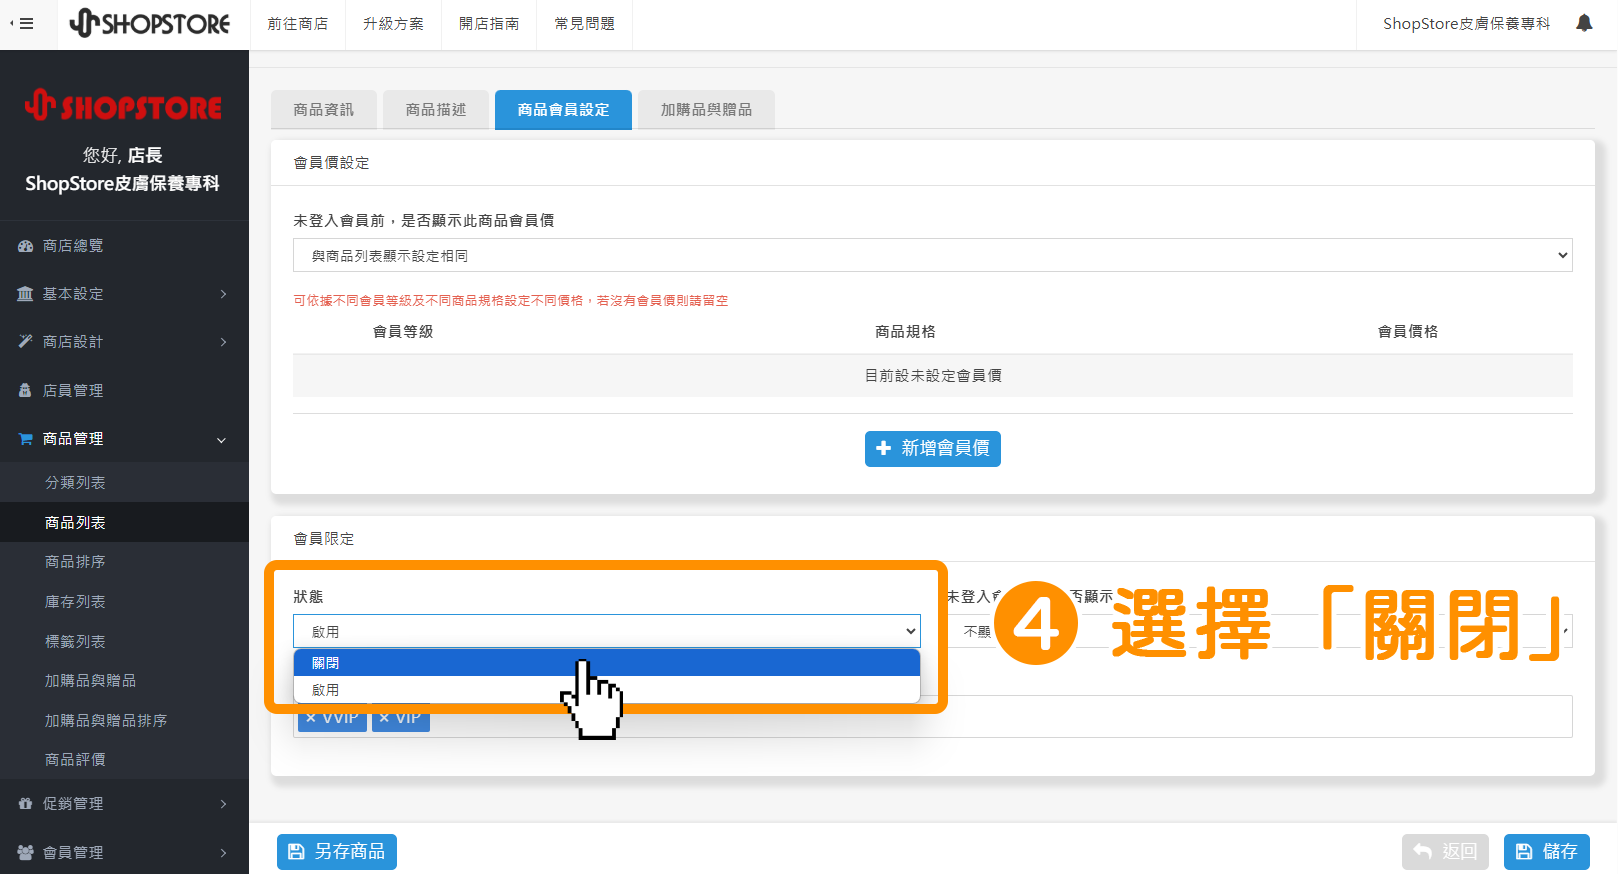Image resolution: width=1618 pixels, height=874 pixels.
Task: Select 啟用 option in the dropdown list
Action: coord(606,690)
